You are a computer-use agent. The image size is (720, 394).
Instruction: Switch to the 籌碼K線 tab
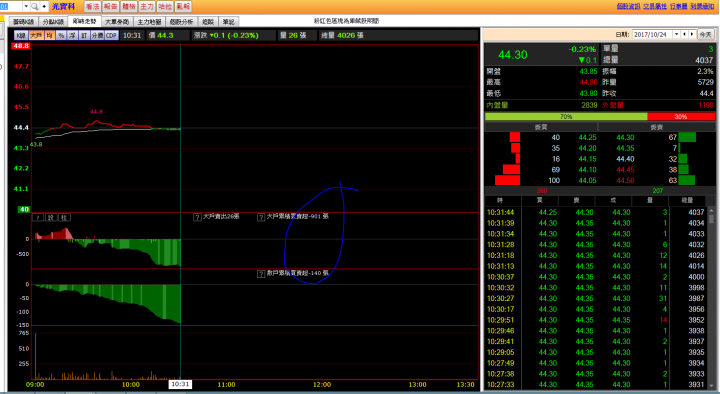23,22
